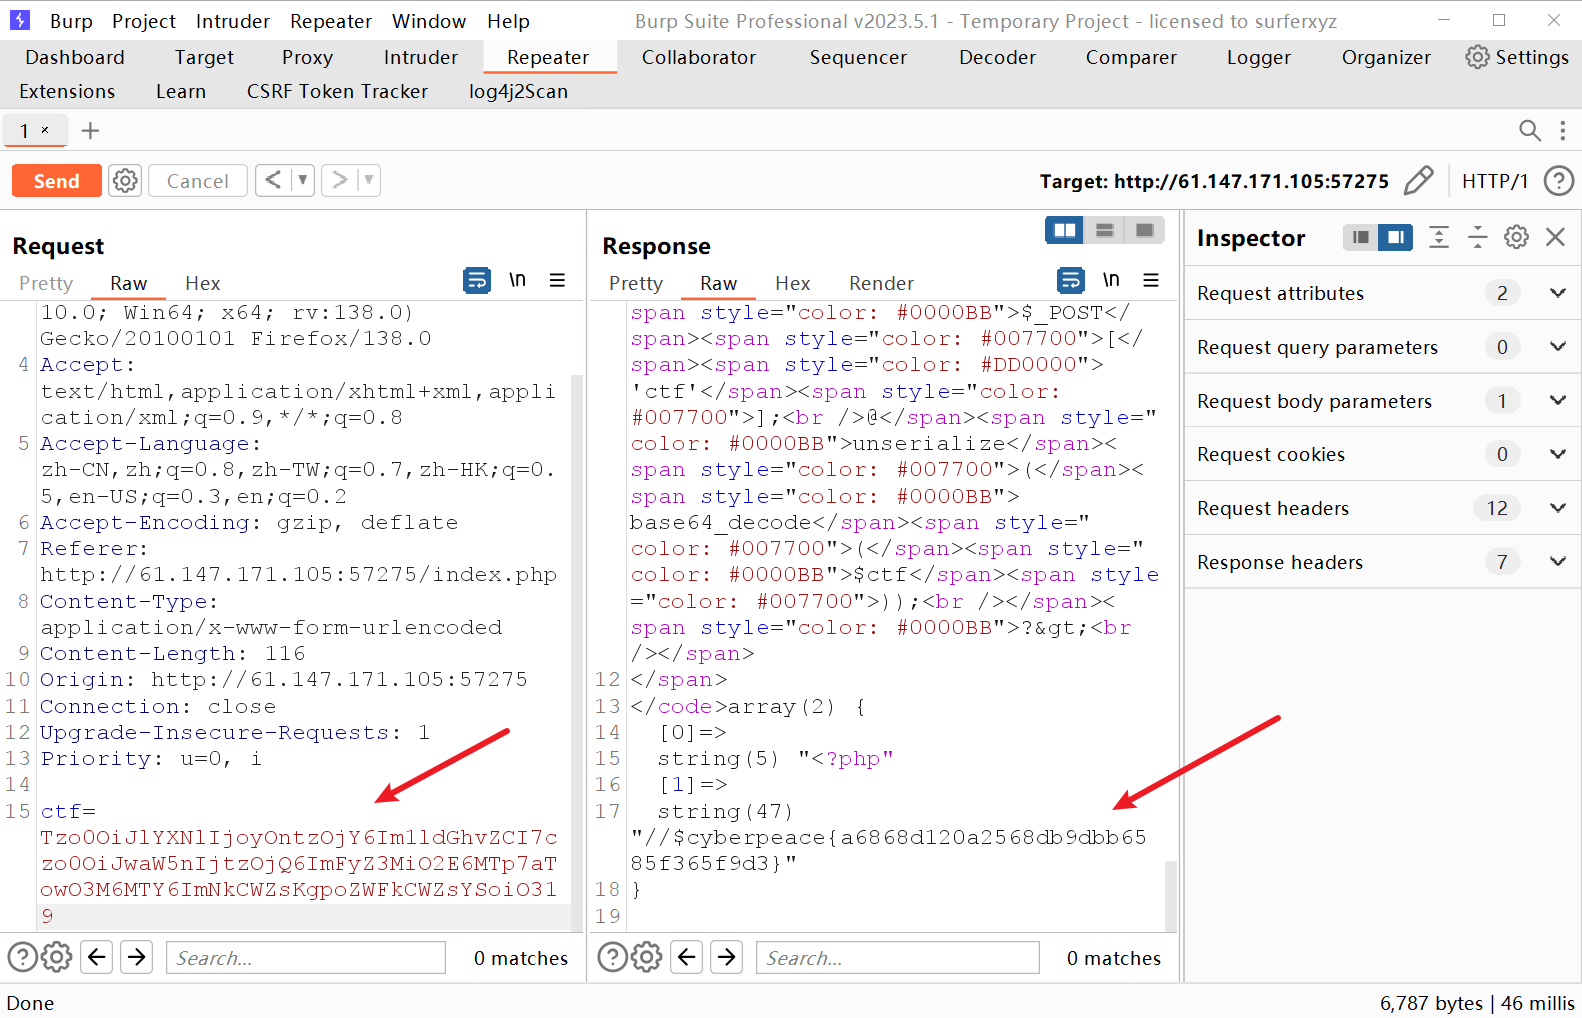Expand all Inspector sections icon
Screen dimensions: 1582x1018
[1439, 237]
